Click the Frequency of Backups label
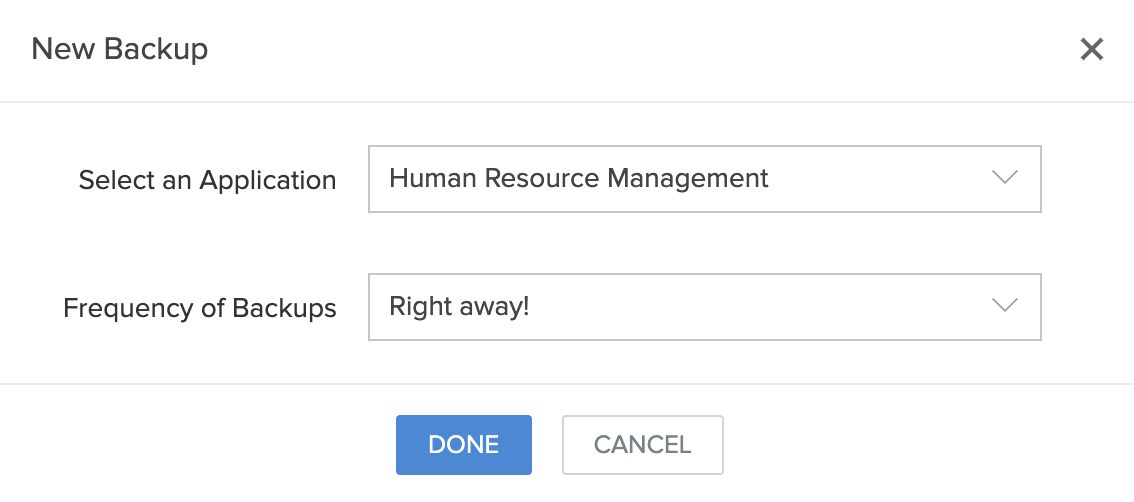The image size is (1134, 502). click(199, 308)
